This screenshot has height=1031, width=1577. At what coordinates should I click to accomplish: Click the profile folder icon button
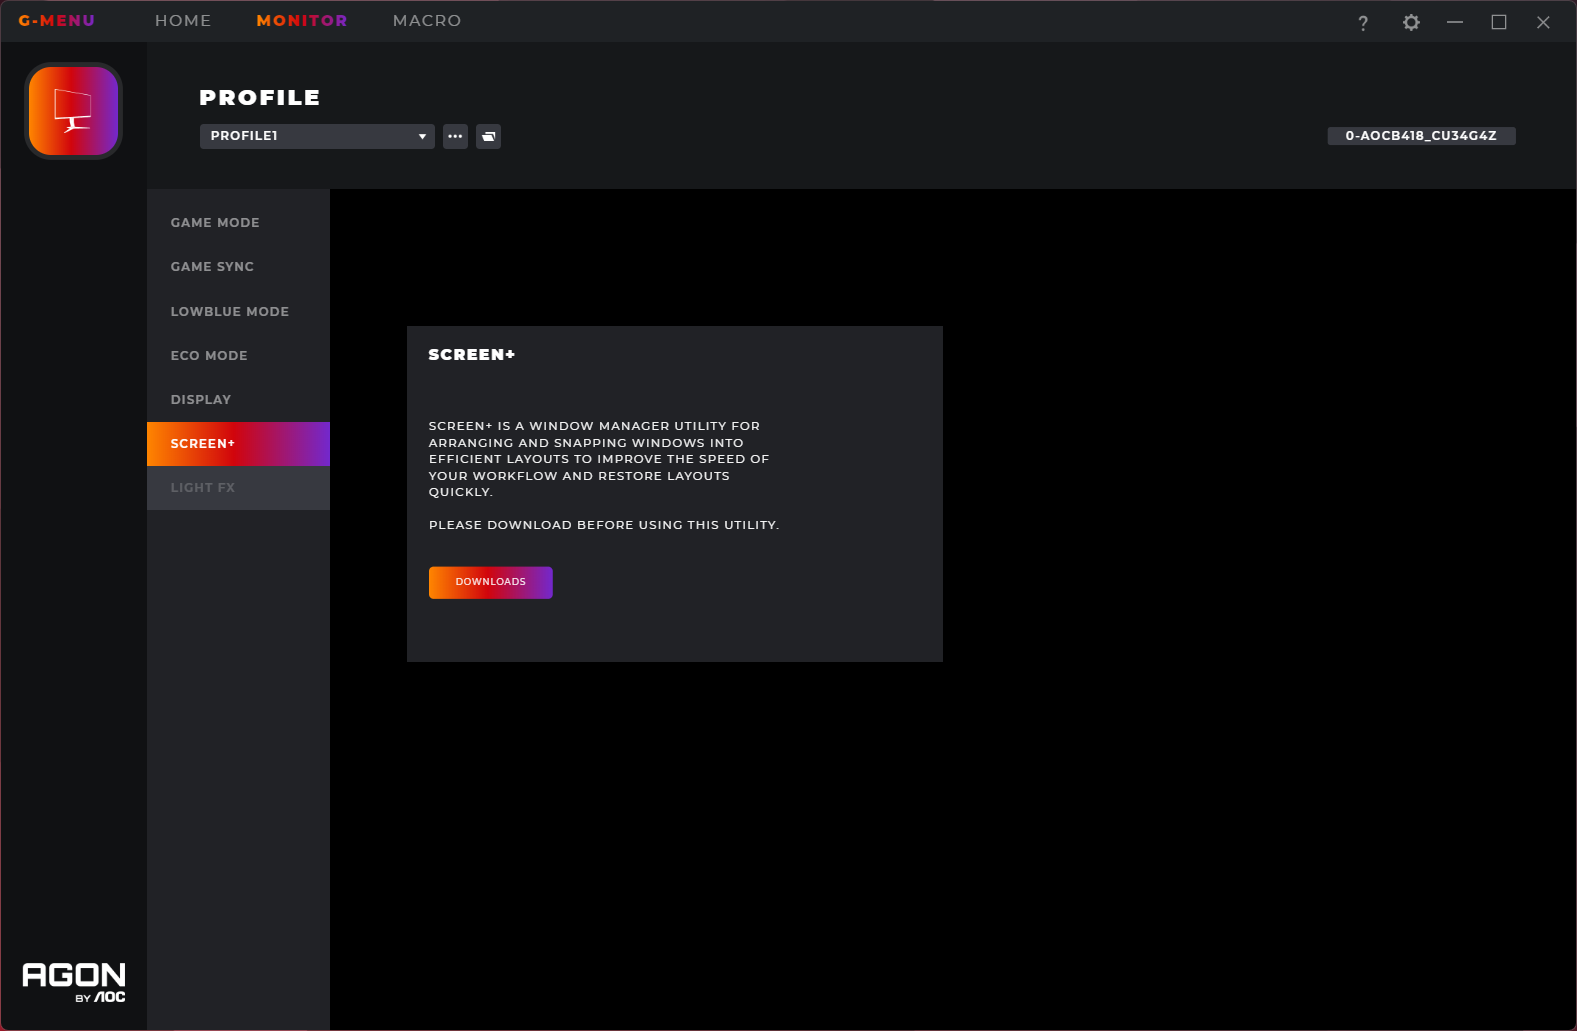pos(489,136)
